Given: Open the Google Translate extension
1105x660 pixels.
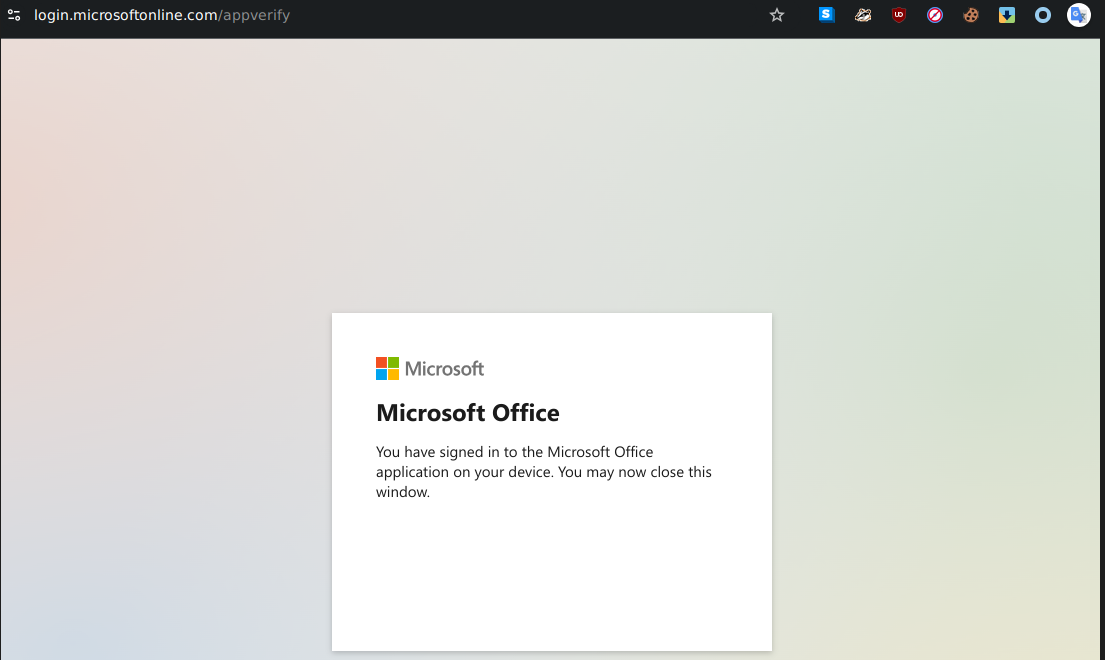Looking at the screenshot, I should (1078, 15).
